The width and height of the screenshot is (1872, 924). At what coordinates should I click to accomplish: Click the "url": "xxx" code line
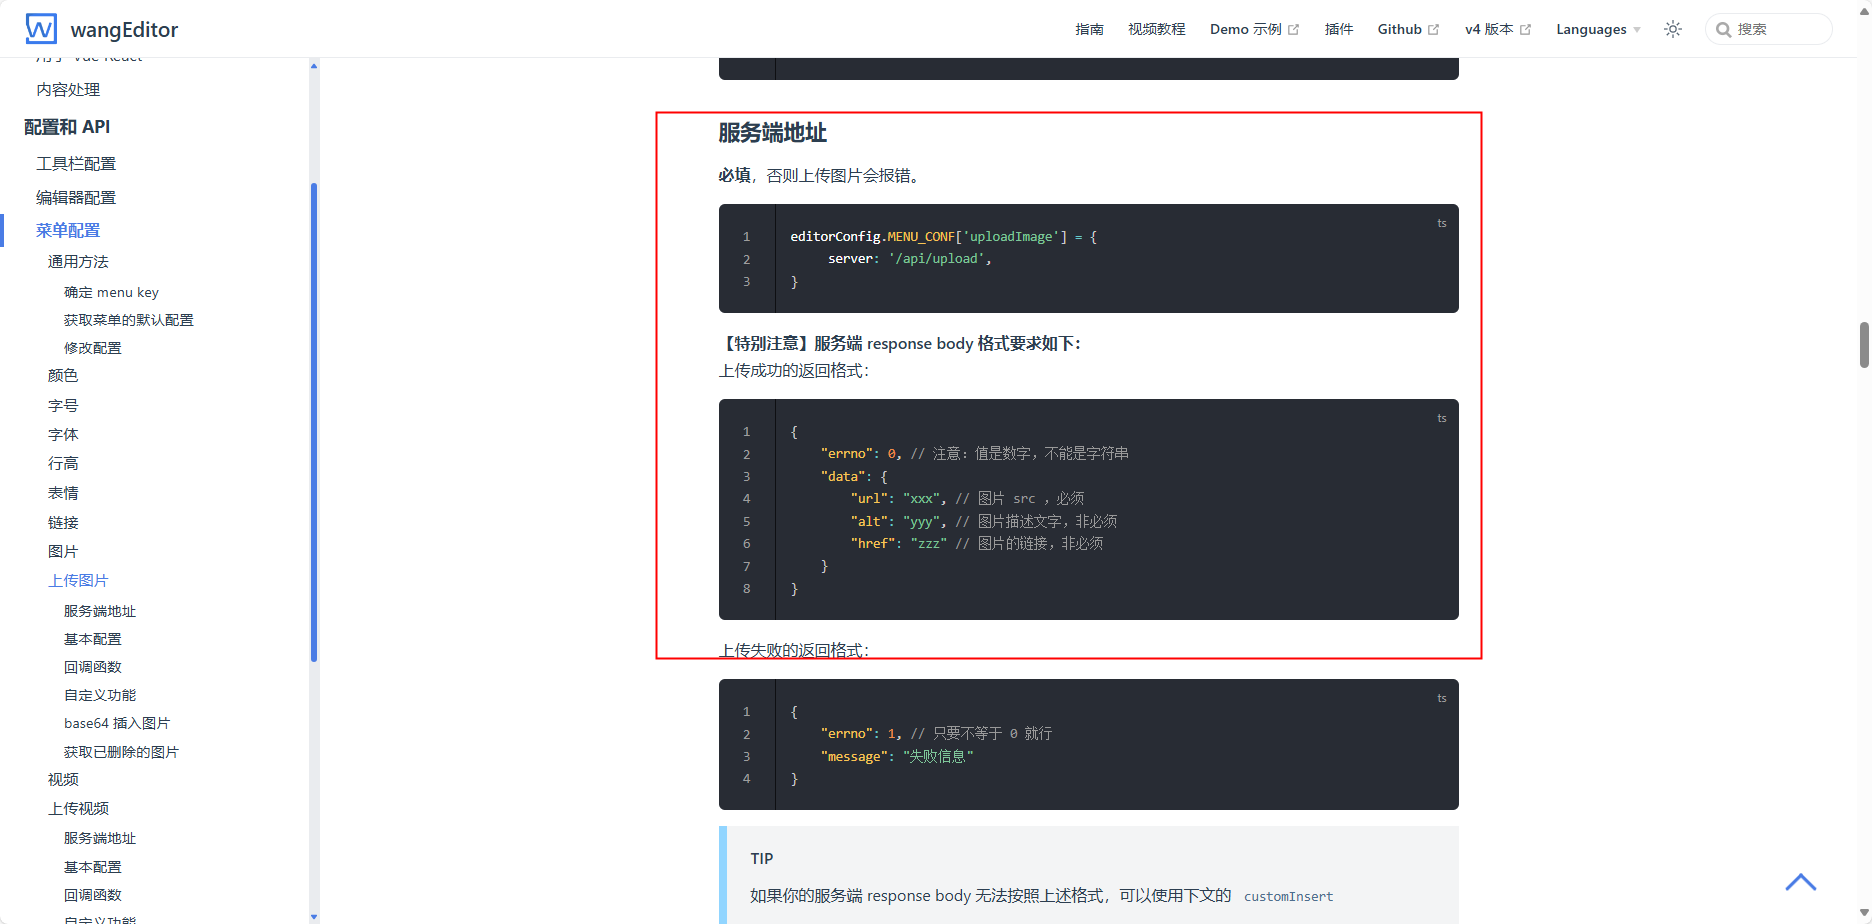(x=967, y=499)
